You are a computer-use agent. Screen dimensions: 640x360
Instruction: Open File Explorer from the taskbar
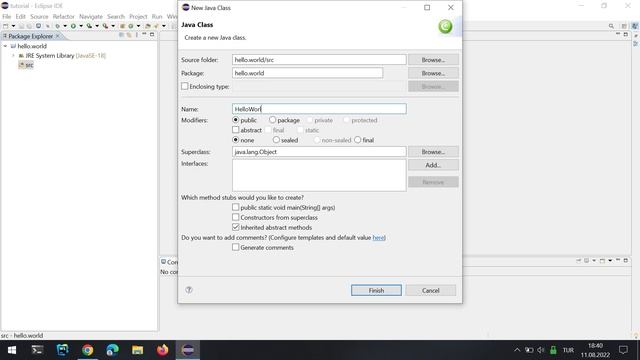tap(138, 350)
